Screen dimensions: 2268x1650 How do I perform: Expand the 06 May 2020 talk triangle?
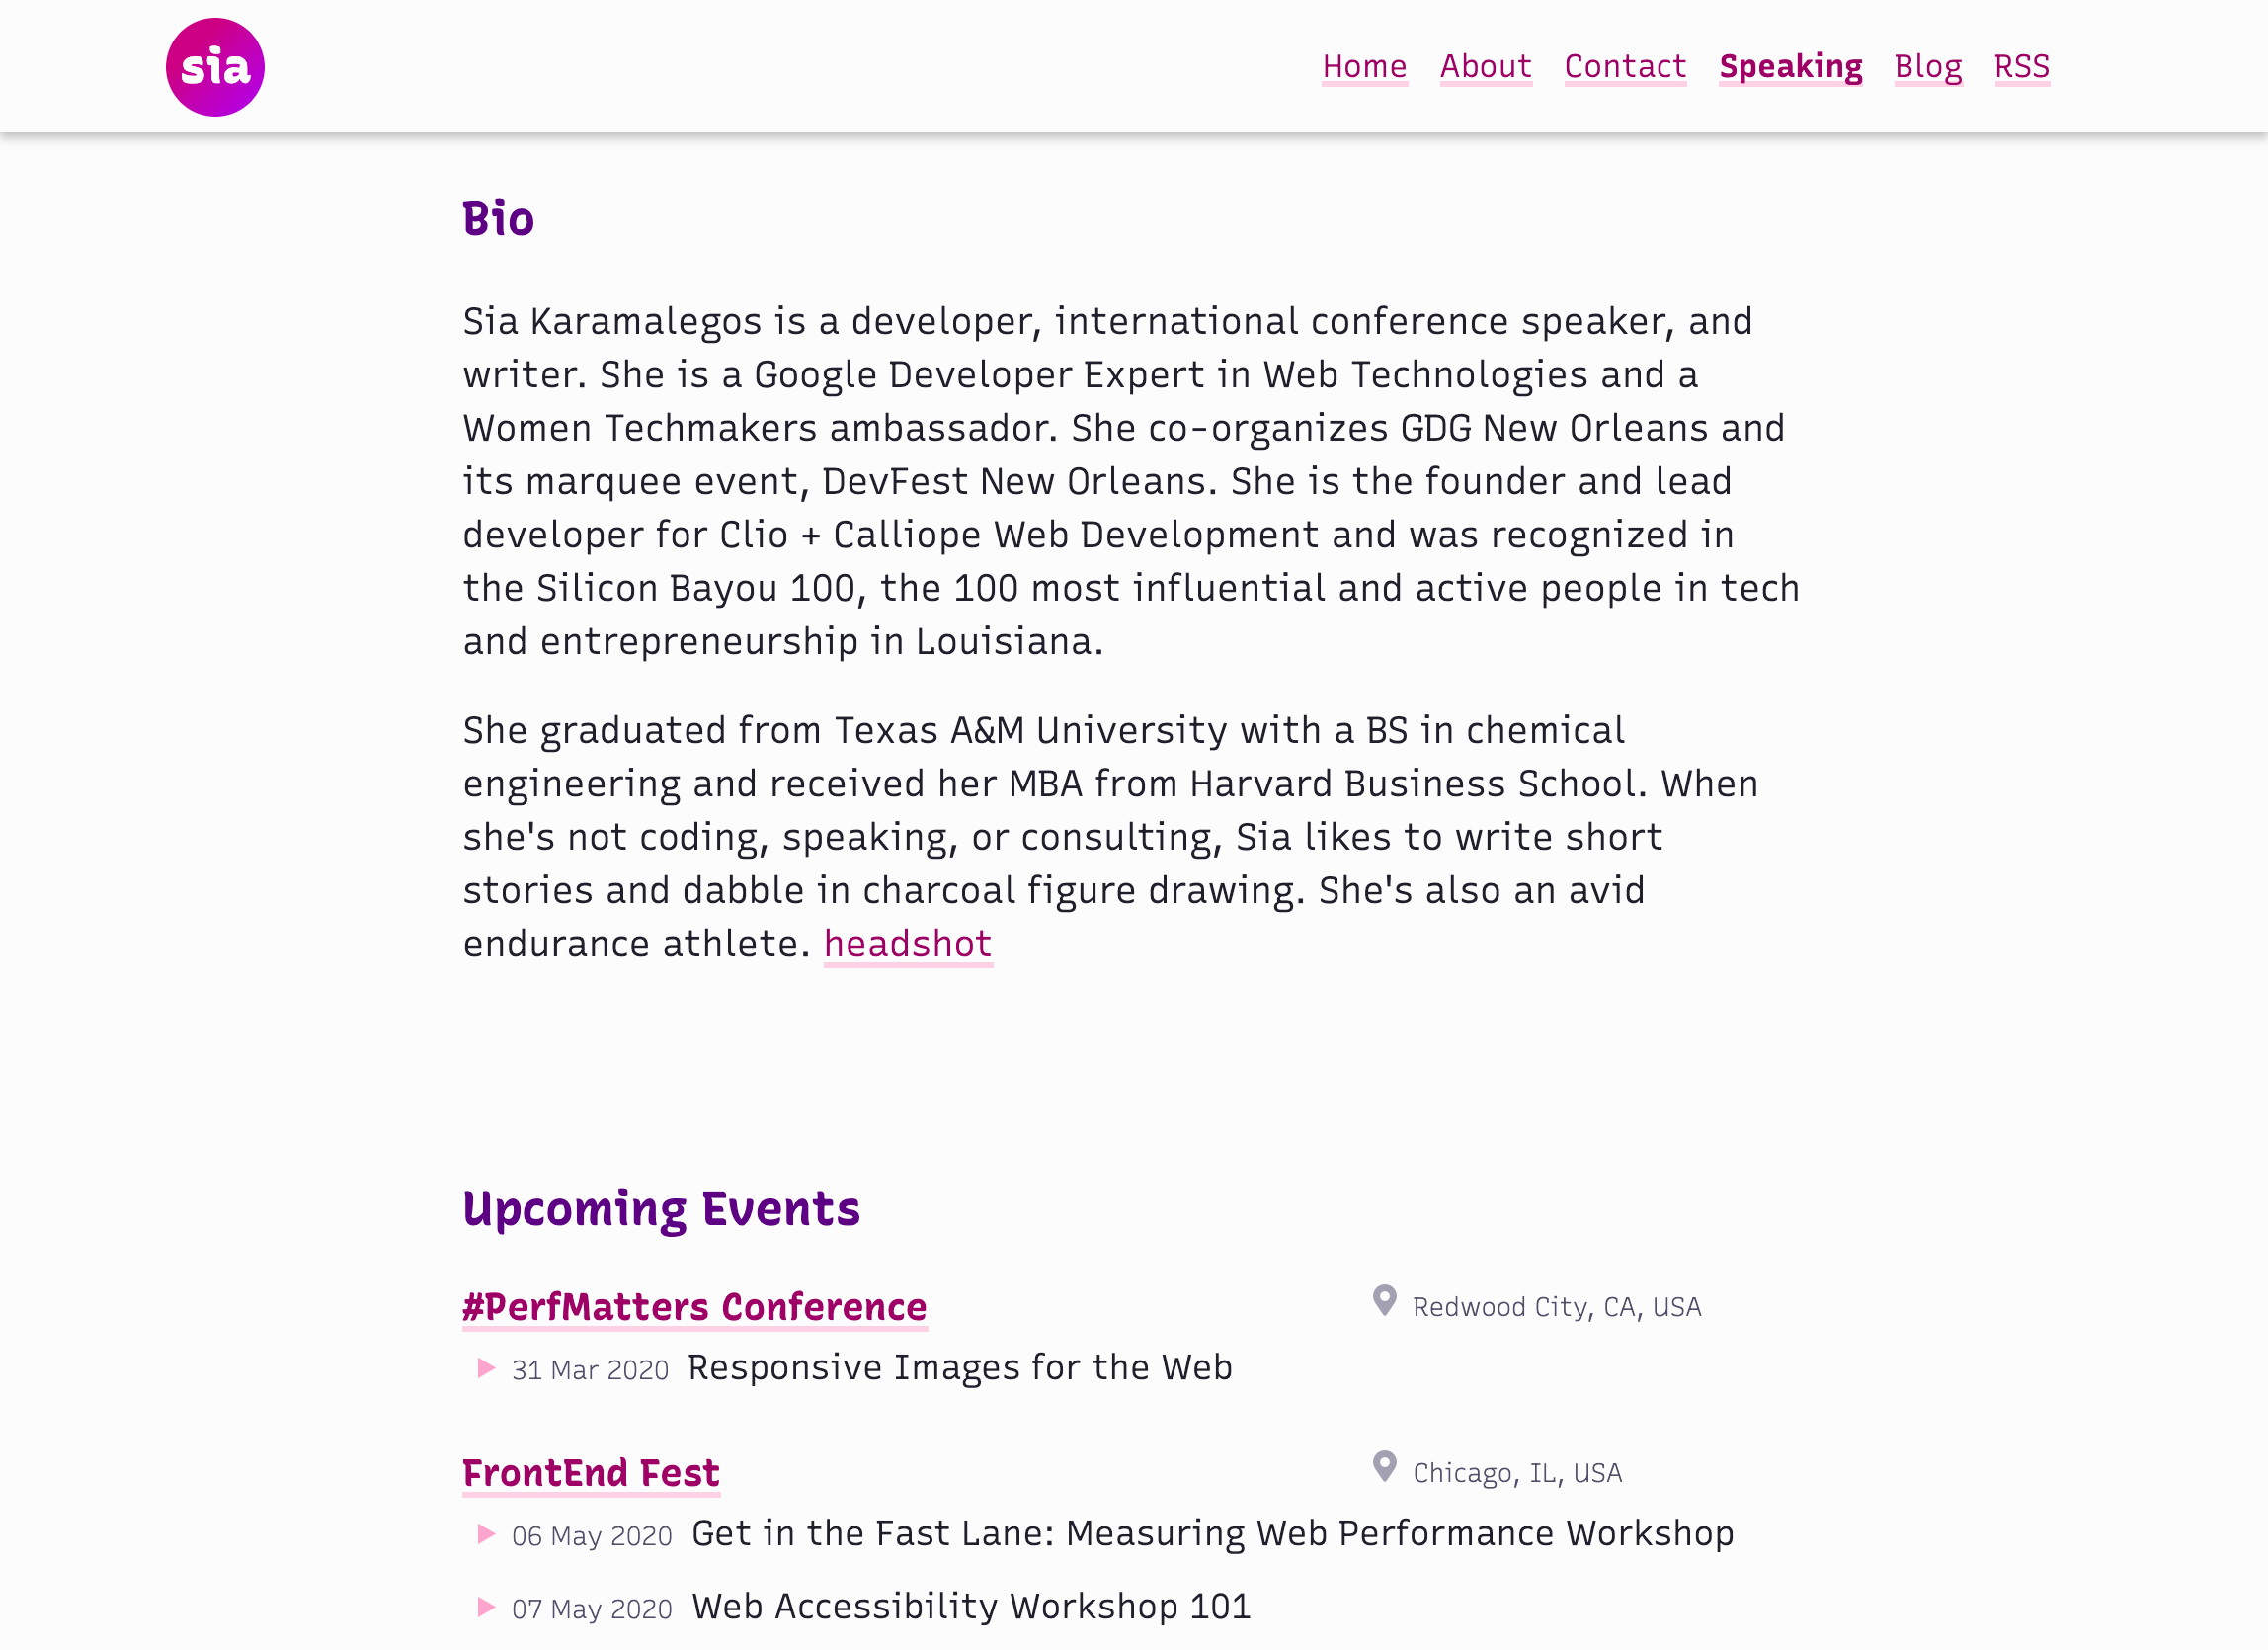(487, 1534)
